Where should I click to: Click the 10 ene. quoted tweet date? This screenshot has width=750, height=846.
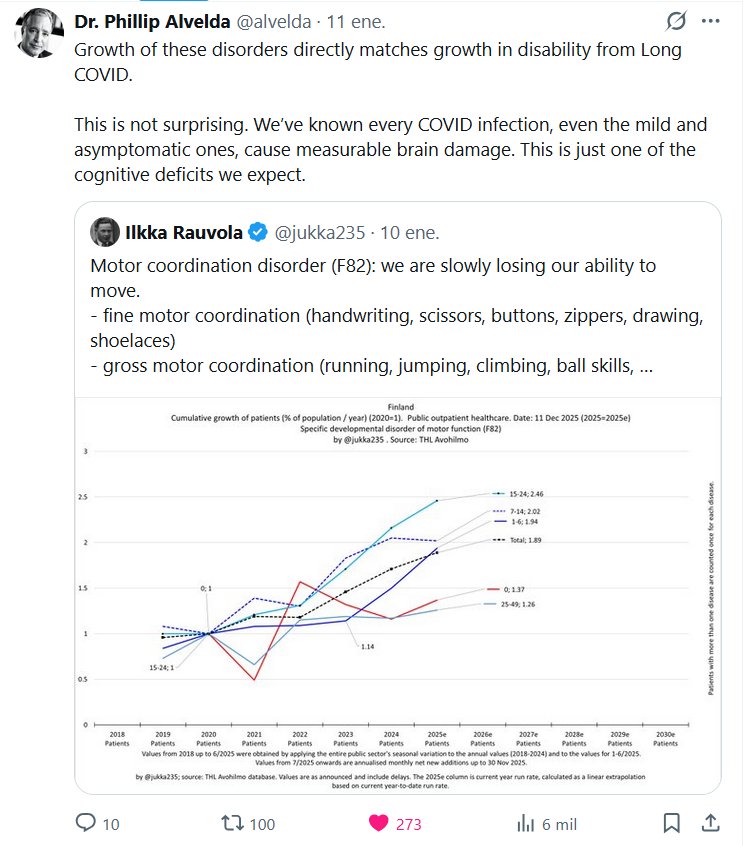tap(409, 232)
